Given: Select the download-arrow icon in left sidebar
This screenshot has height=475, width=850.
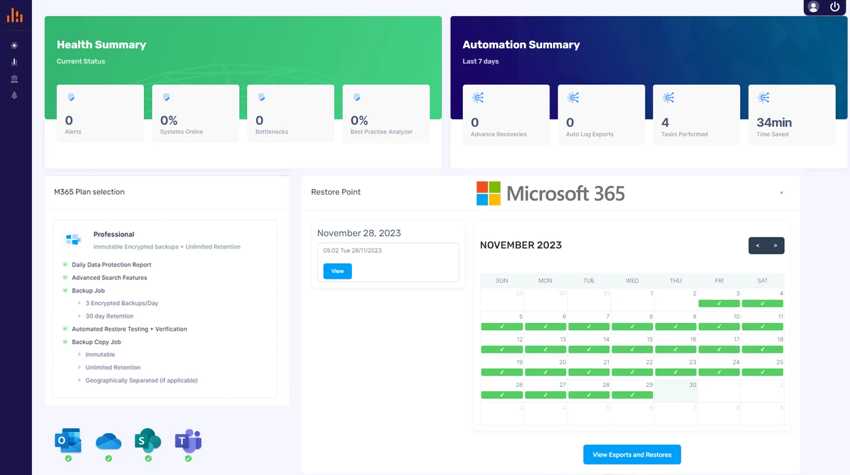Looking at the screenshot, I should coord(14,62).
